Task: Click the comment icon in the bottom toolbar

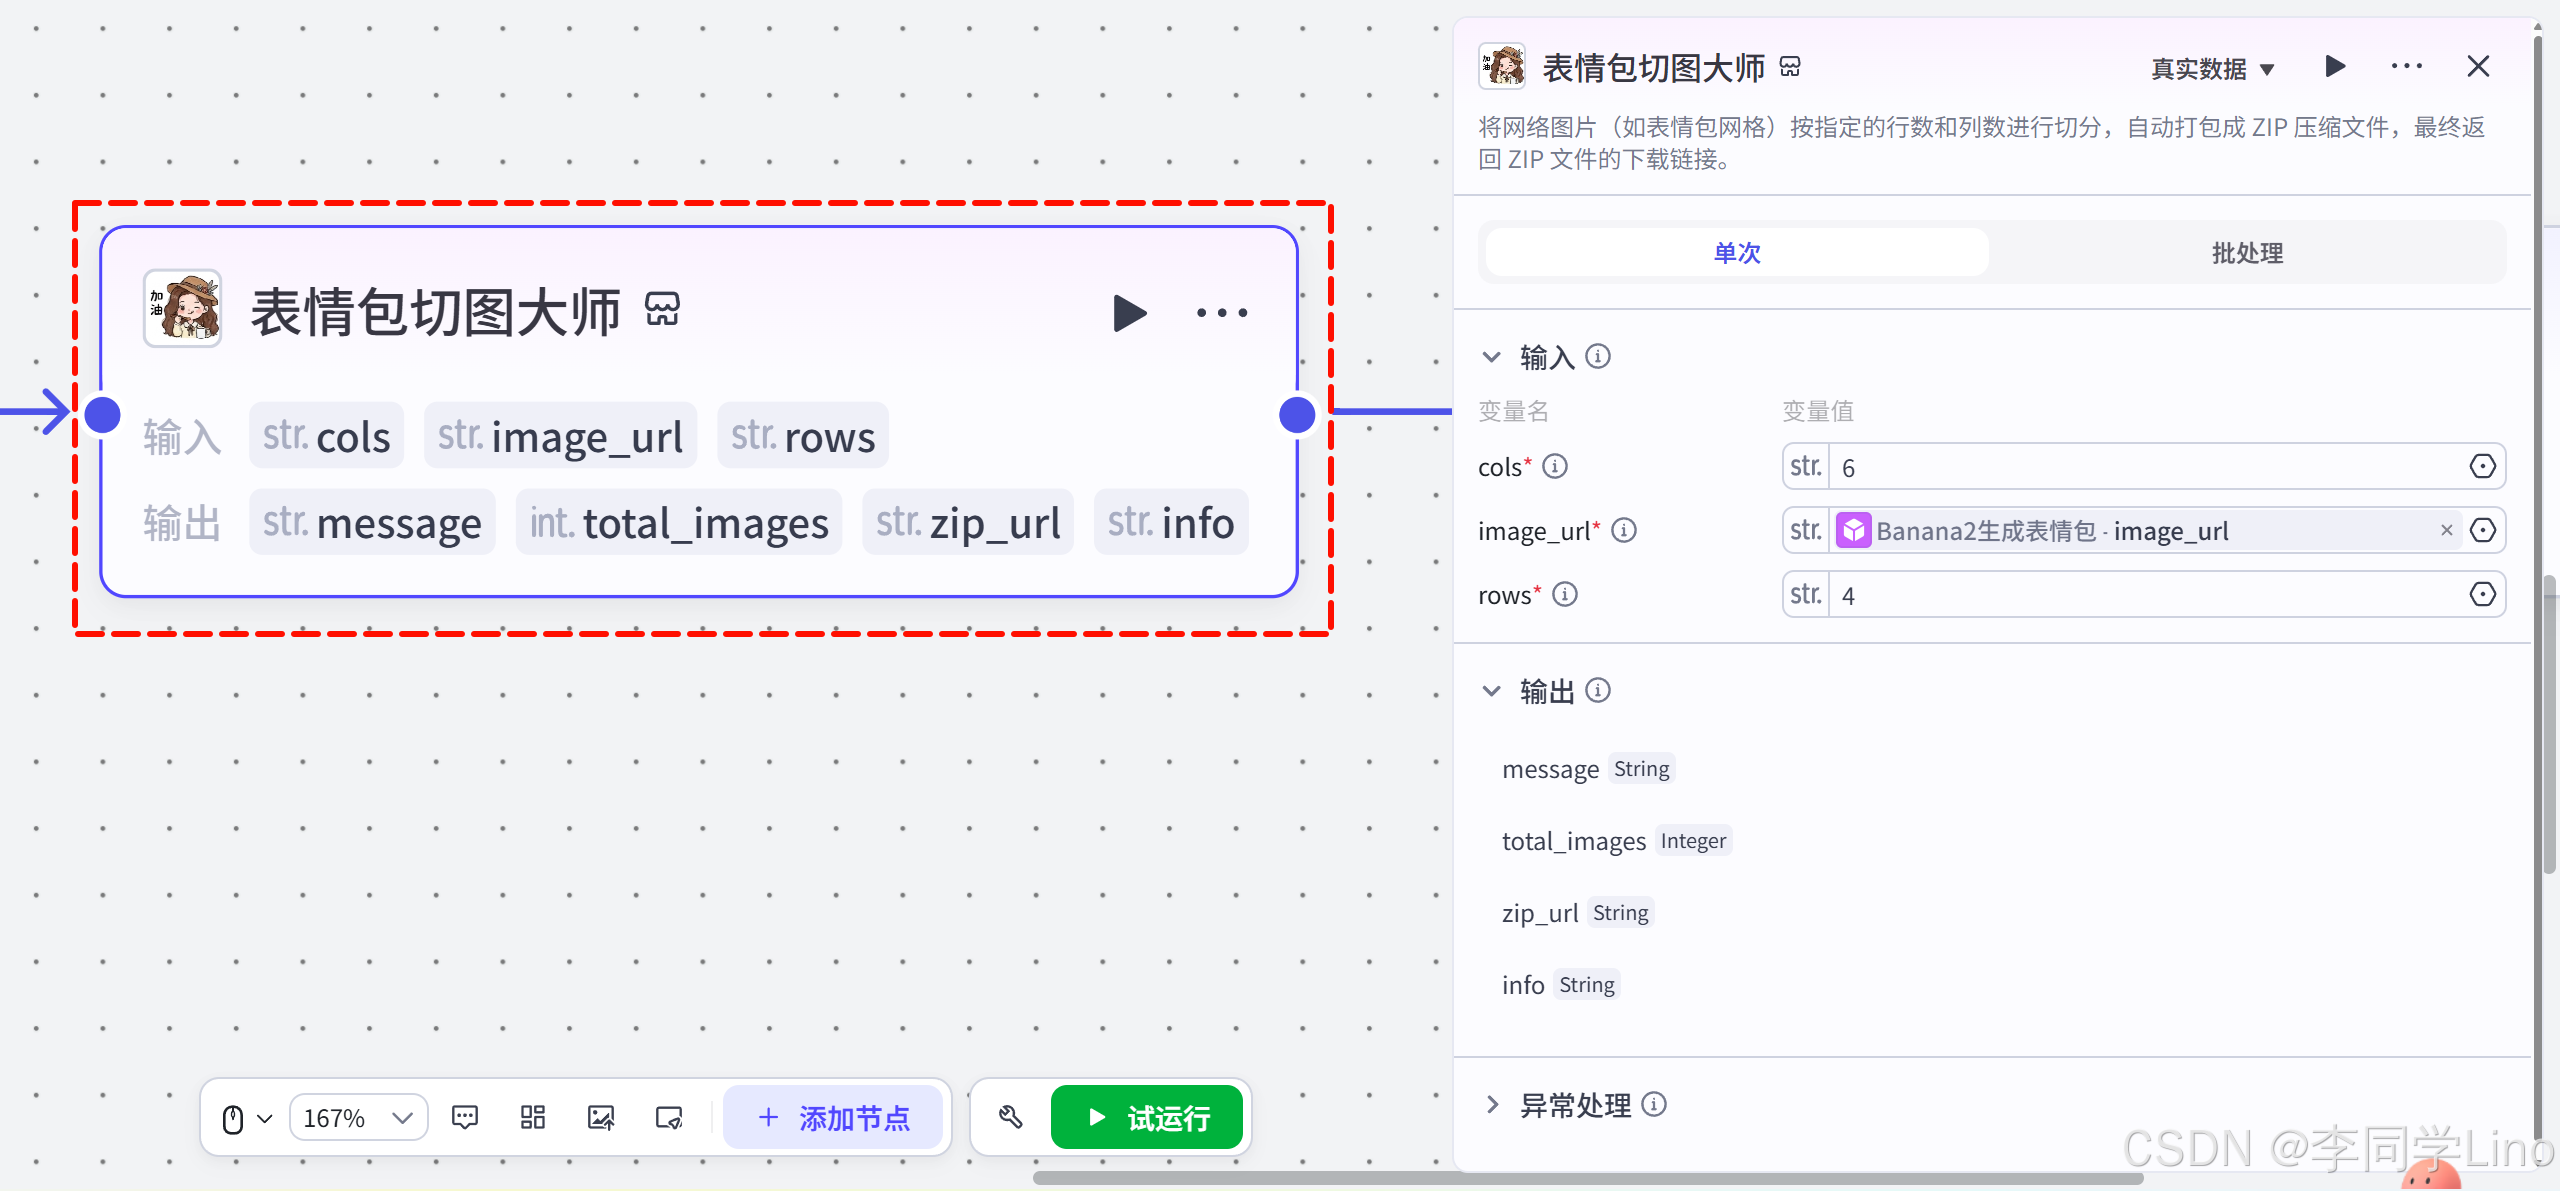Action: pos(465,1117)
